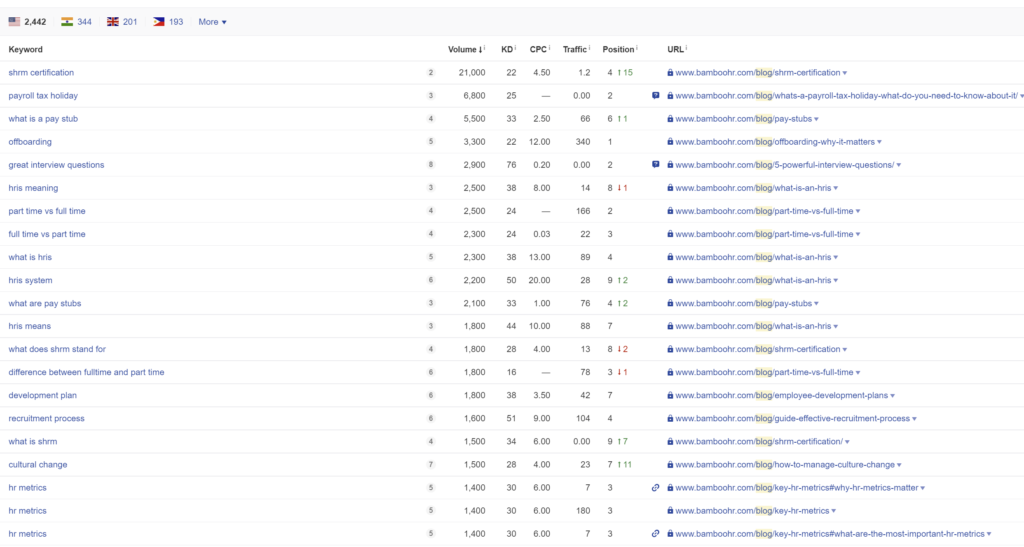Image resolution: width=1024 pixels, height=547 pixels.
Task: Expand the dropdown arrow after blog/pay-stubs URL in what is a pay stub row
Action: coord(816,119)
